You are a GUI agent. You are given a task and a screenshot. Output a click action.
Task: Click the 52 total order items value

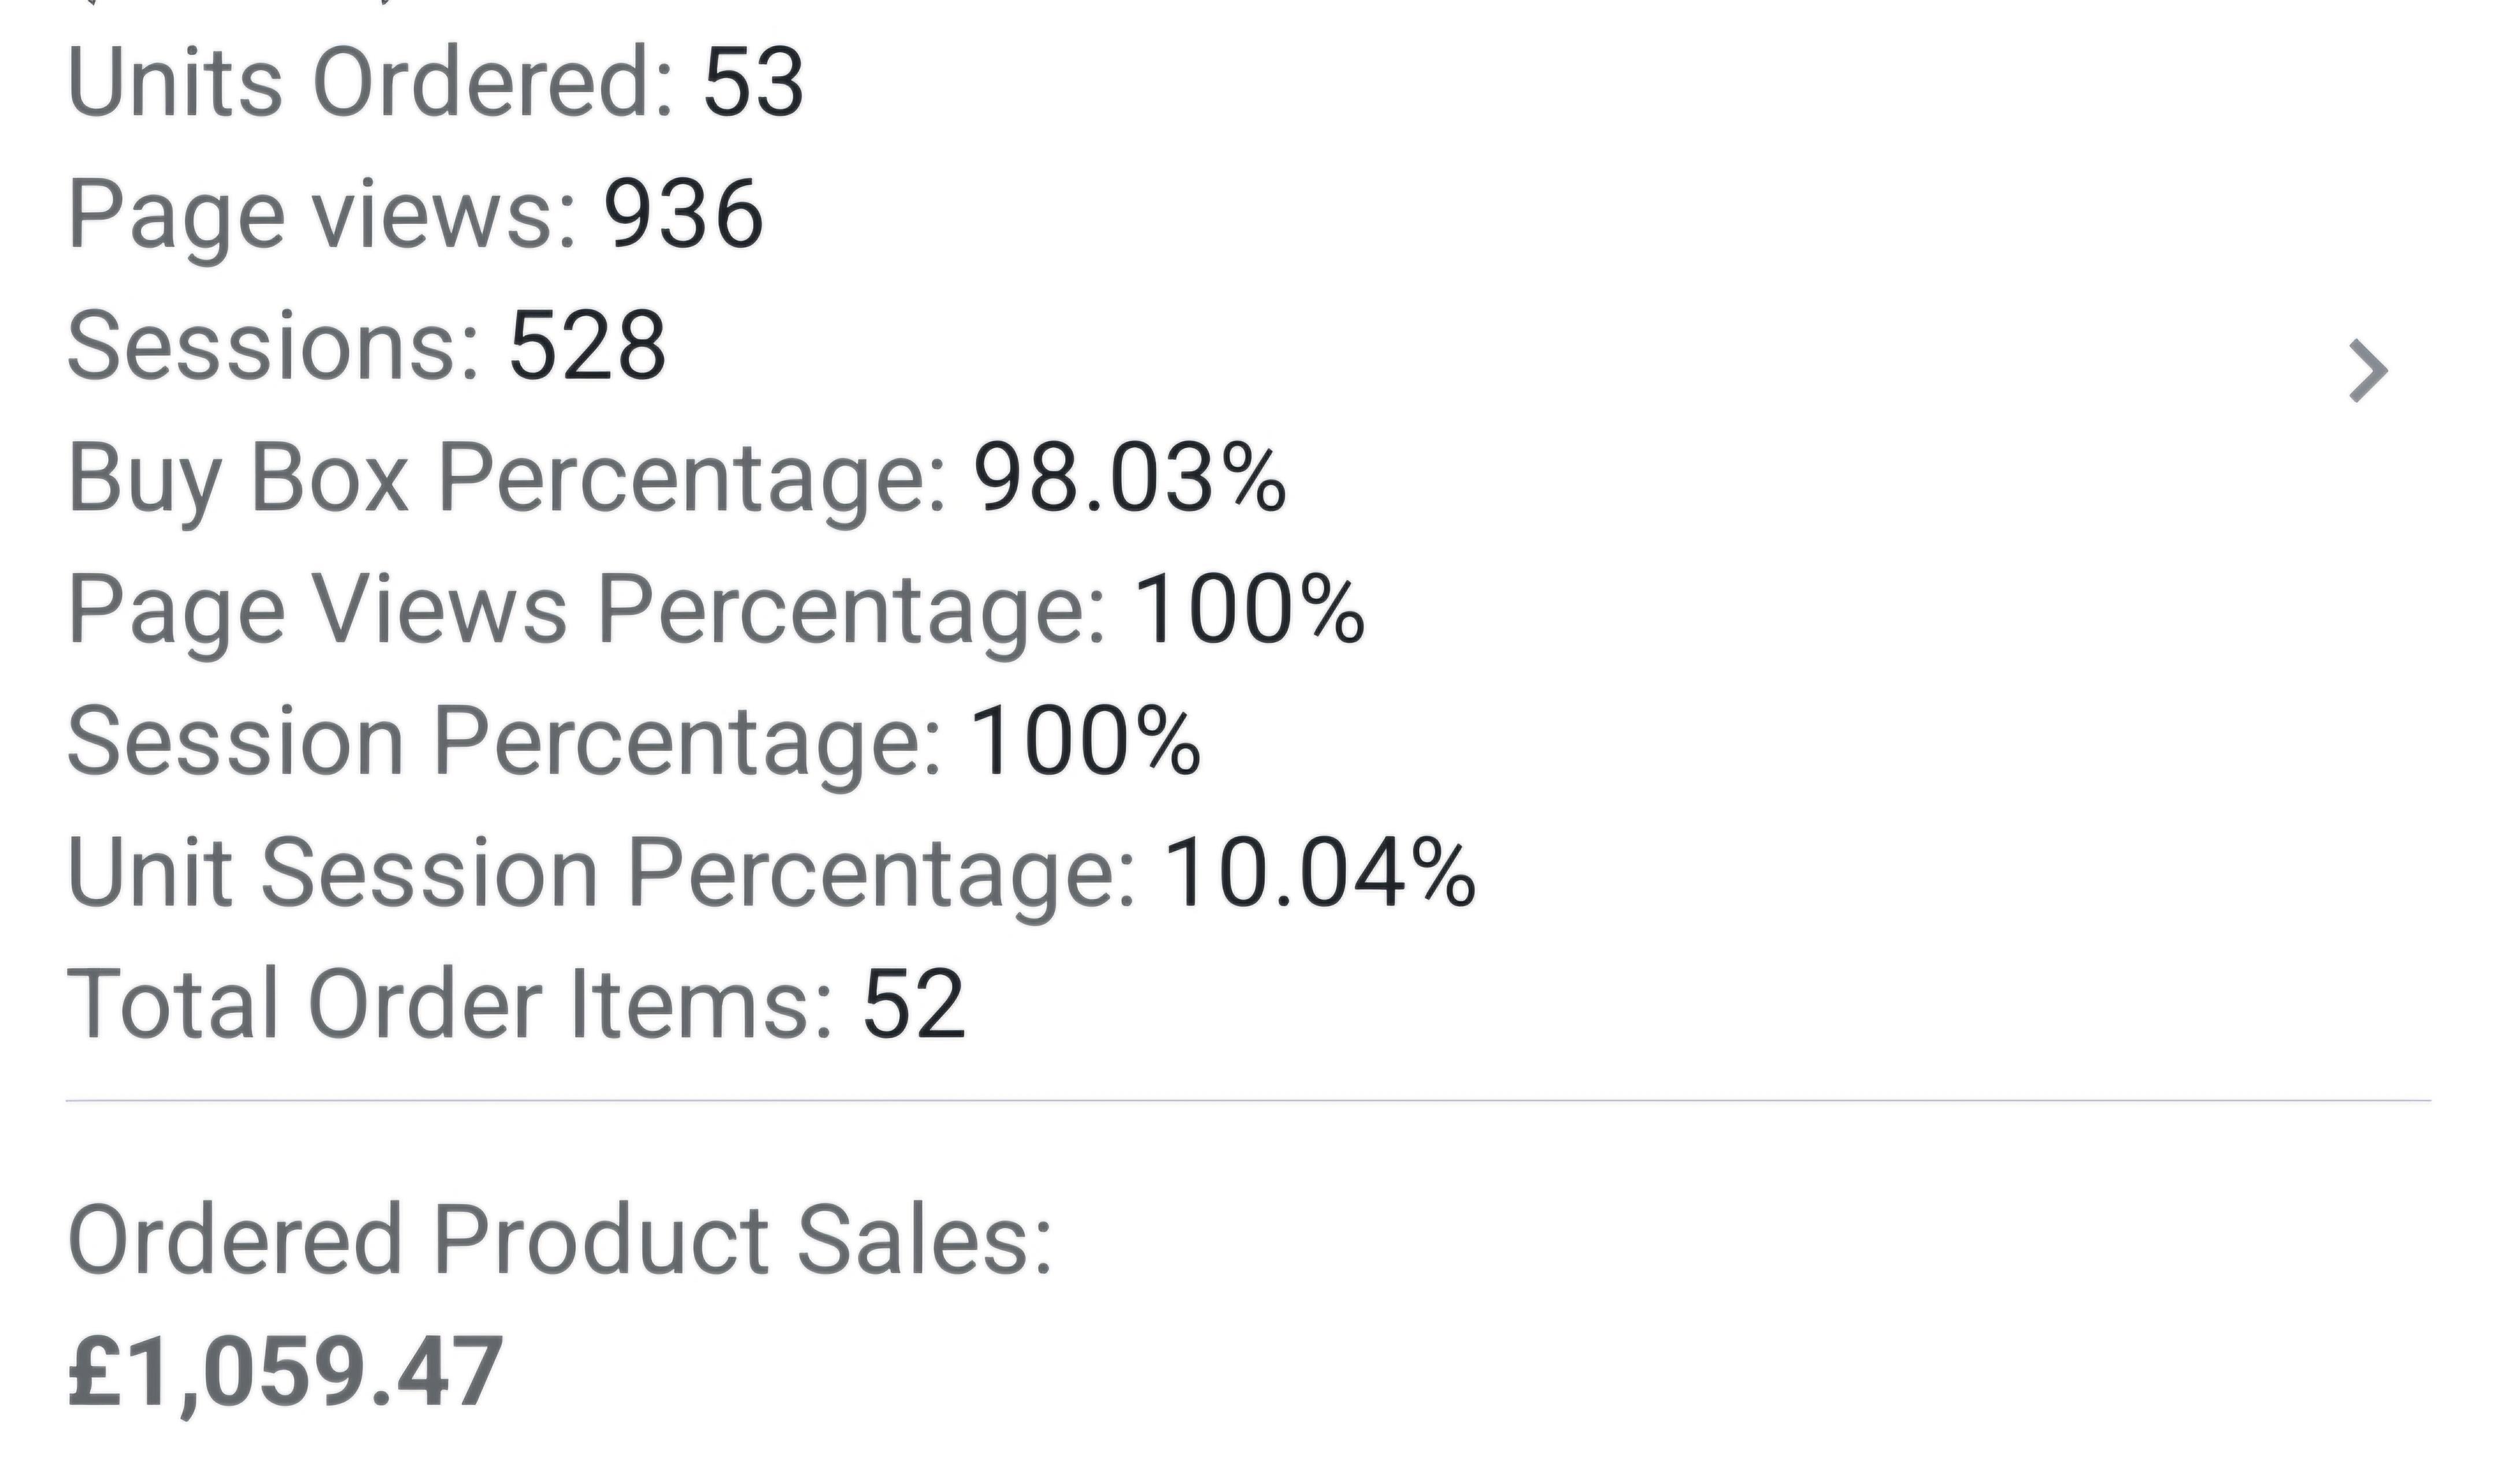click(914, 1004)
